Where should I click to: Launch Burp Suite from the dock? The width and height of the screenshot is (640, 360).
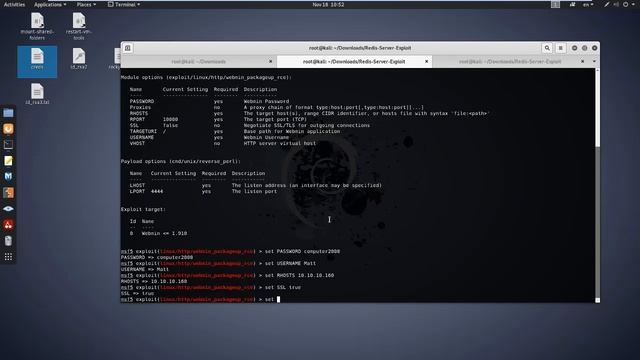8,129
